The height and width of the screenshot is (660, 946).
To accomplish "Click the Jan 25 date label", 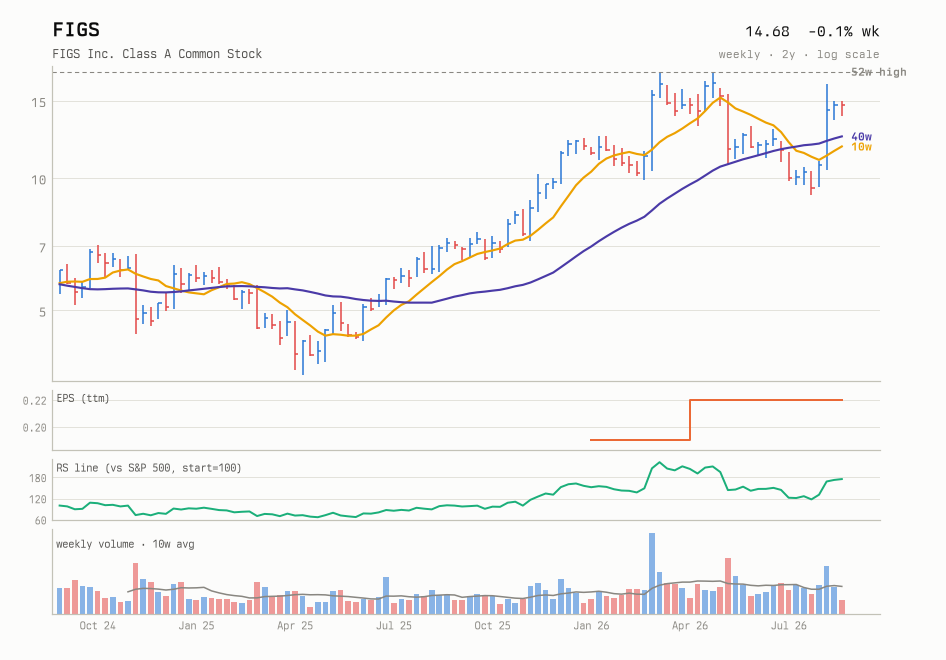I will point(196,626).
